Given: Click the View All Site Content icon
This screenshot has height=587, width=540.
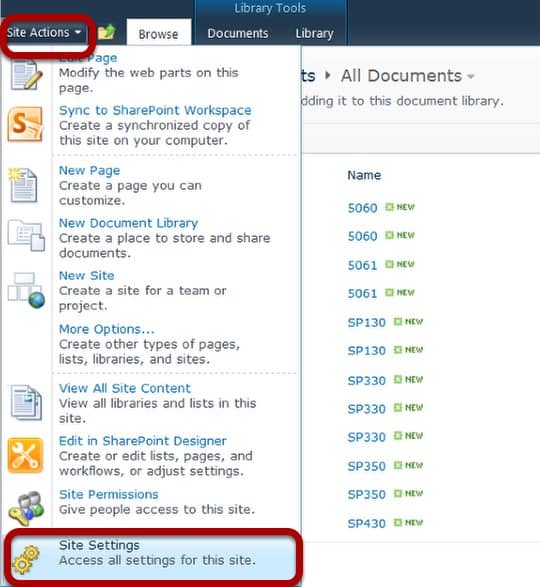Looking at the screenshot, I should (26, 402).
